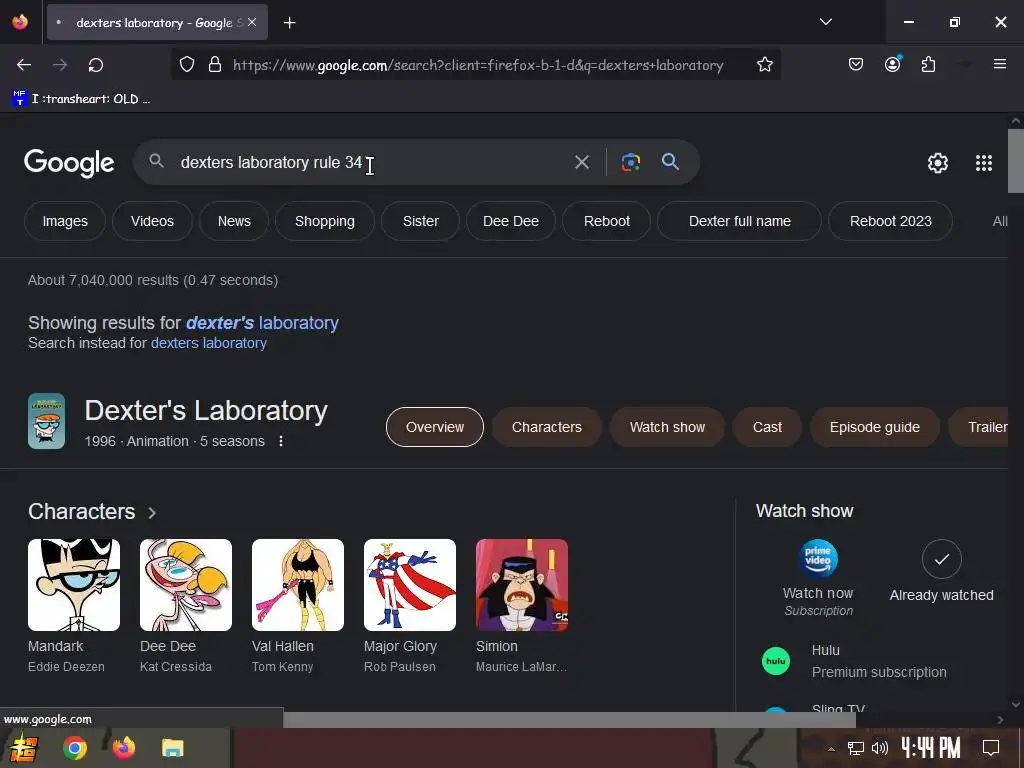This screenshot has height=768, width=1024.
Task: Open the Pocket save icon
Action: (856, 65)
